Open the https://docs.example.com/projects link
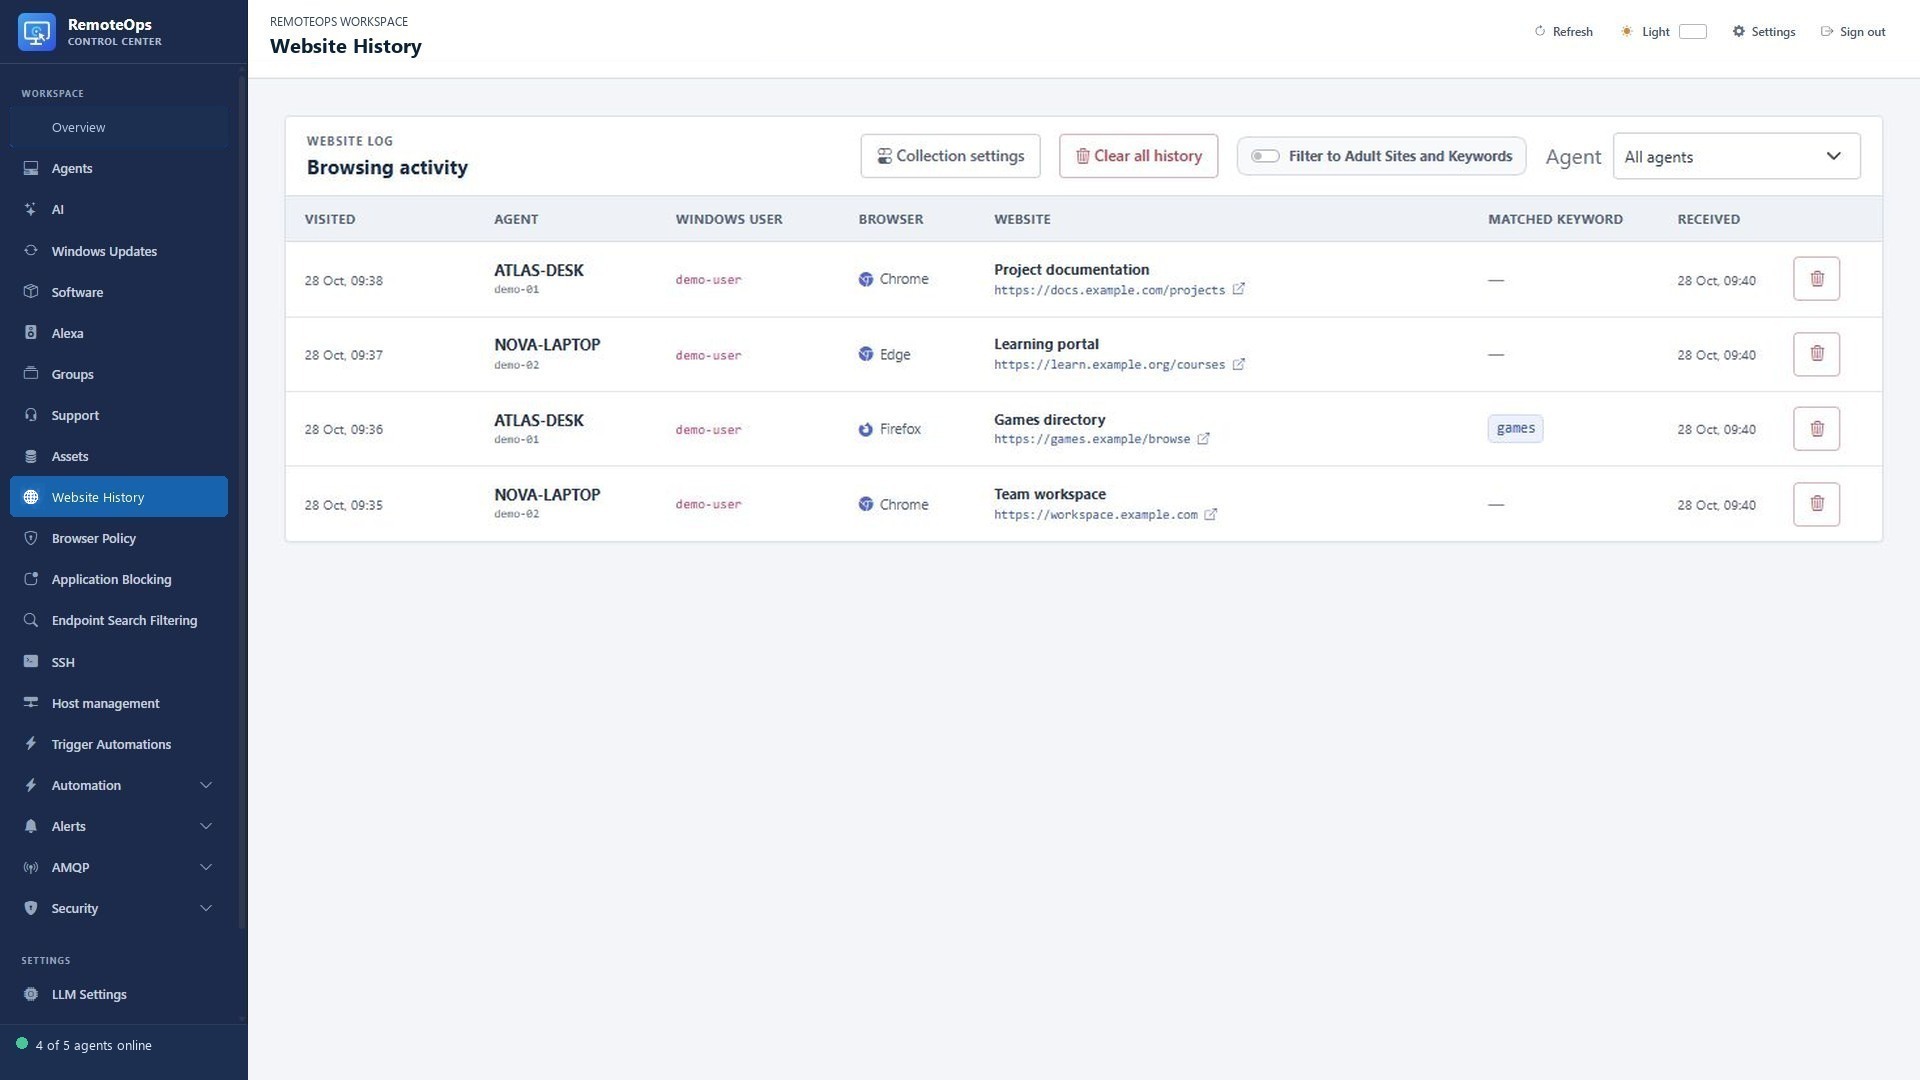 [x=1109, y=290]
